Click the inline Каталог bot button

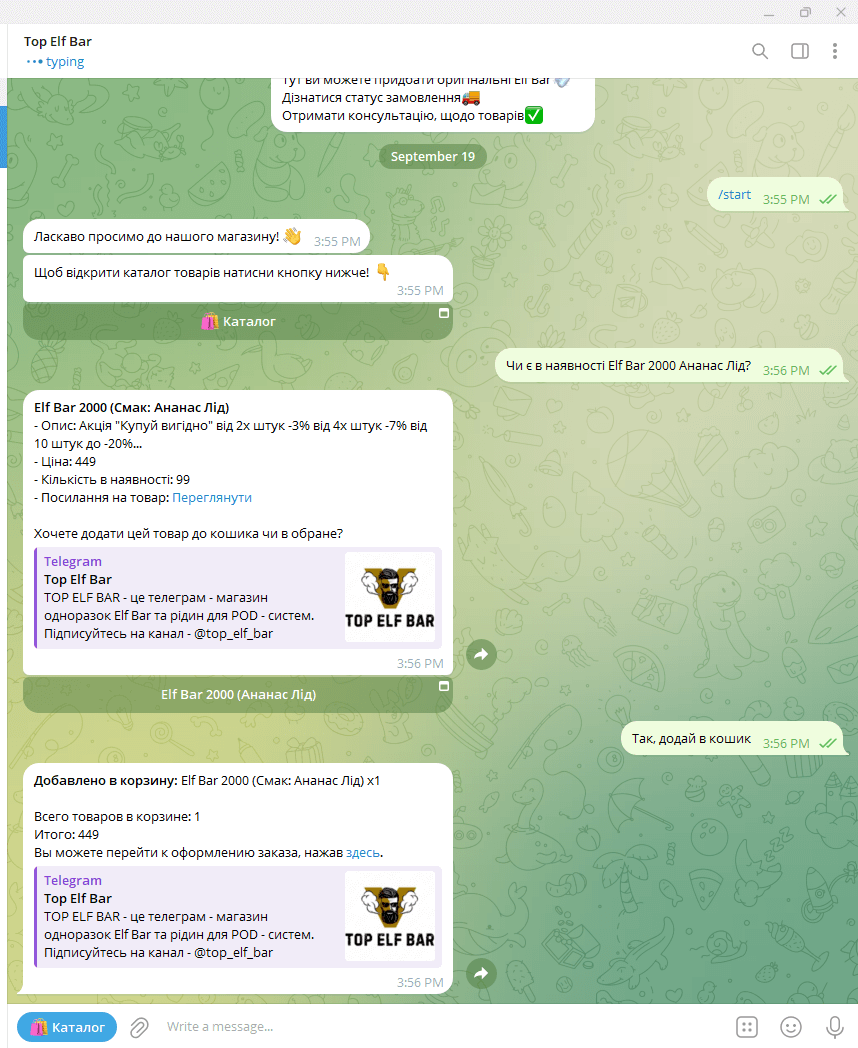click(238, 321)
